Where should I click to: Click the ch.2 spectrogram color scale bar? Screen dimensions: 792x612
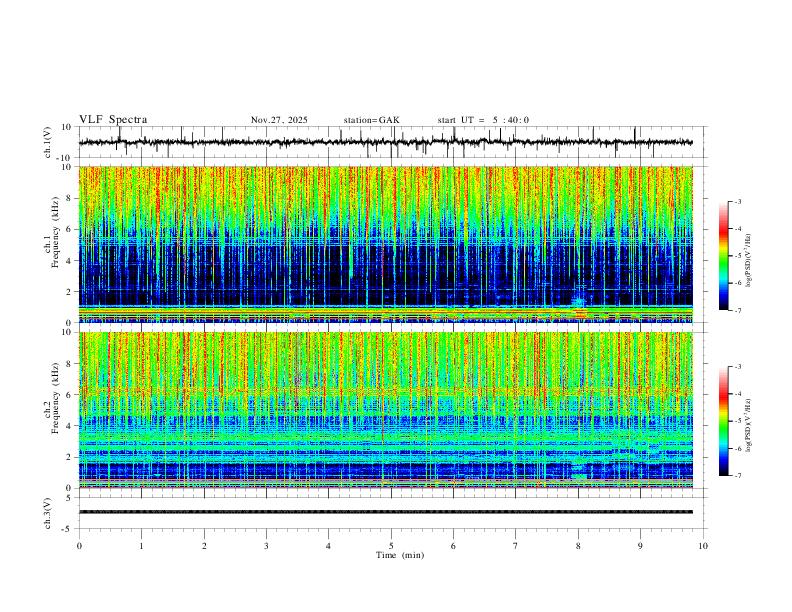[x=723, y=421]
